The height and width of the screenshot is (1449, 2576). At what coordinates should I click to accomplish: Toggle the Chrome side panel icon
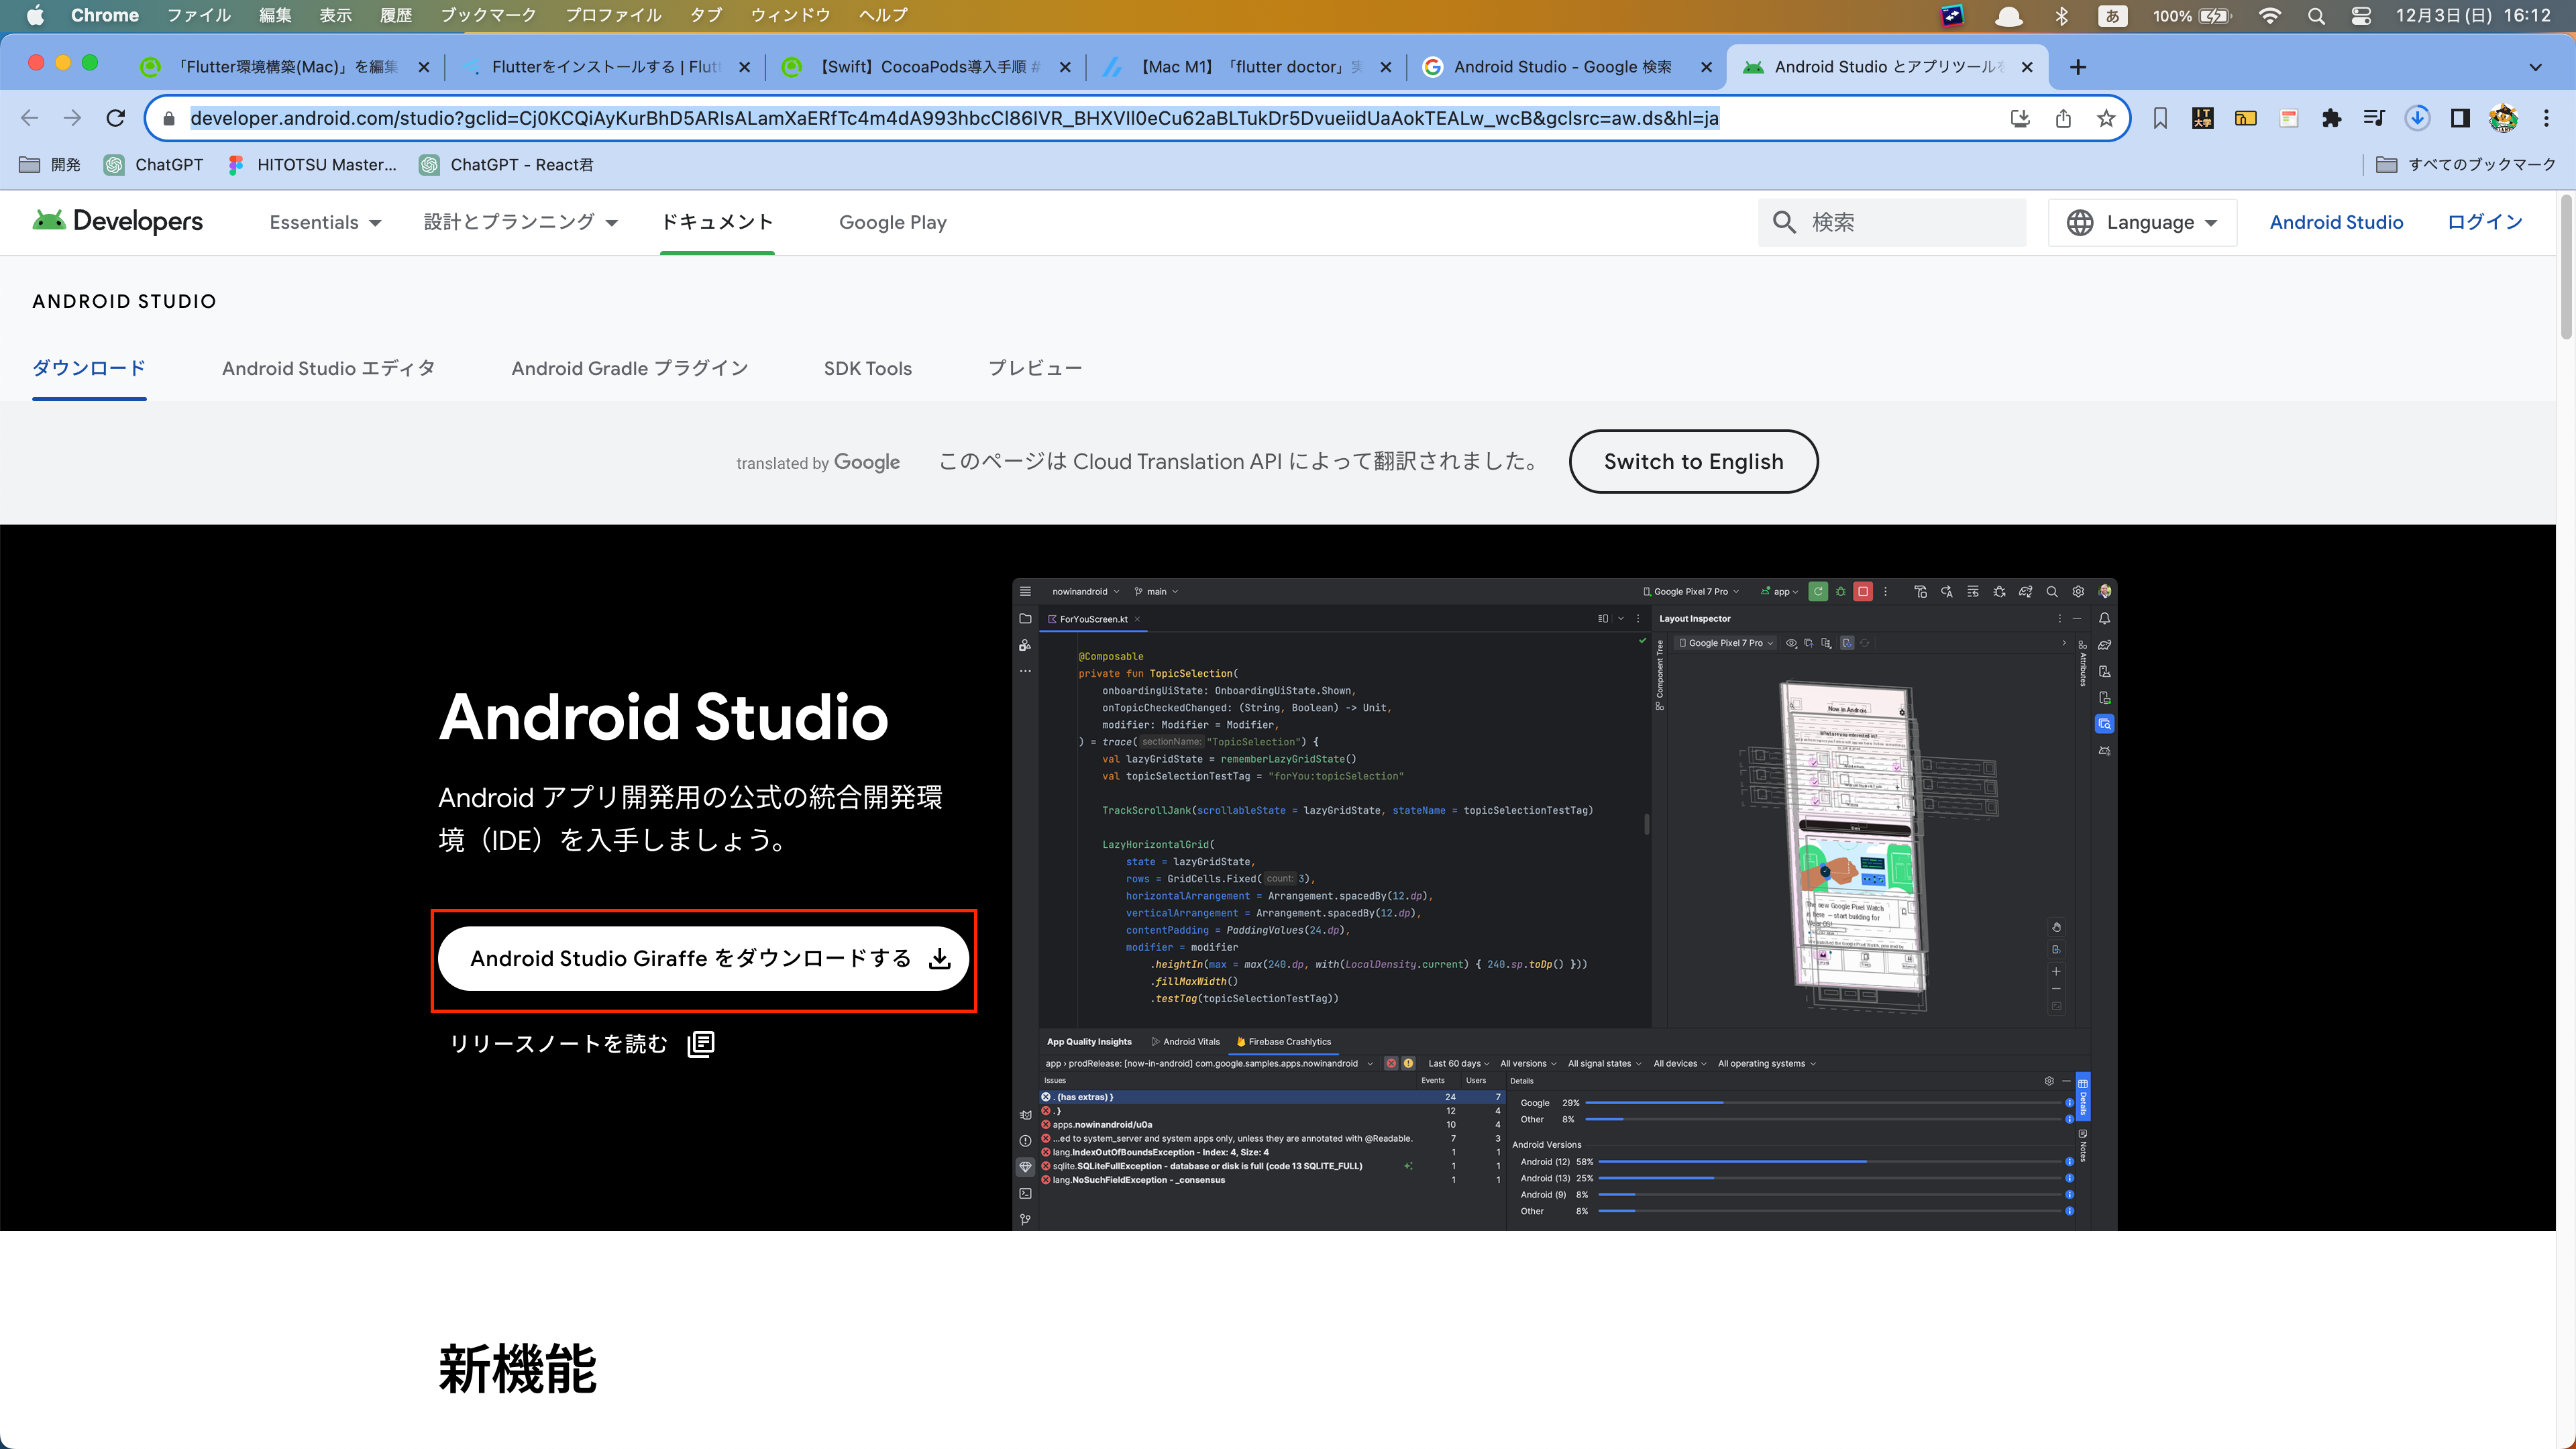[x=2460, y=118]
